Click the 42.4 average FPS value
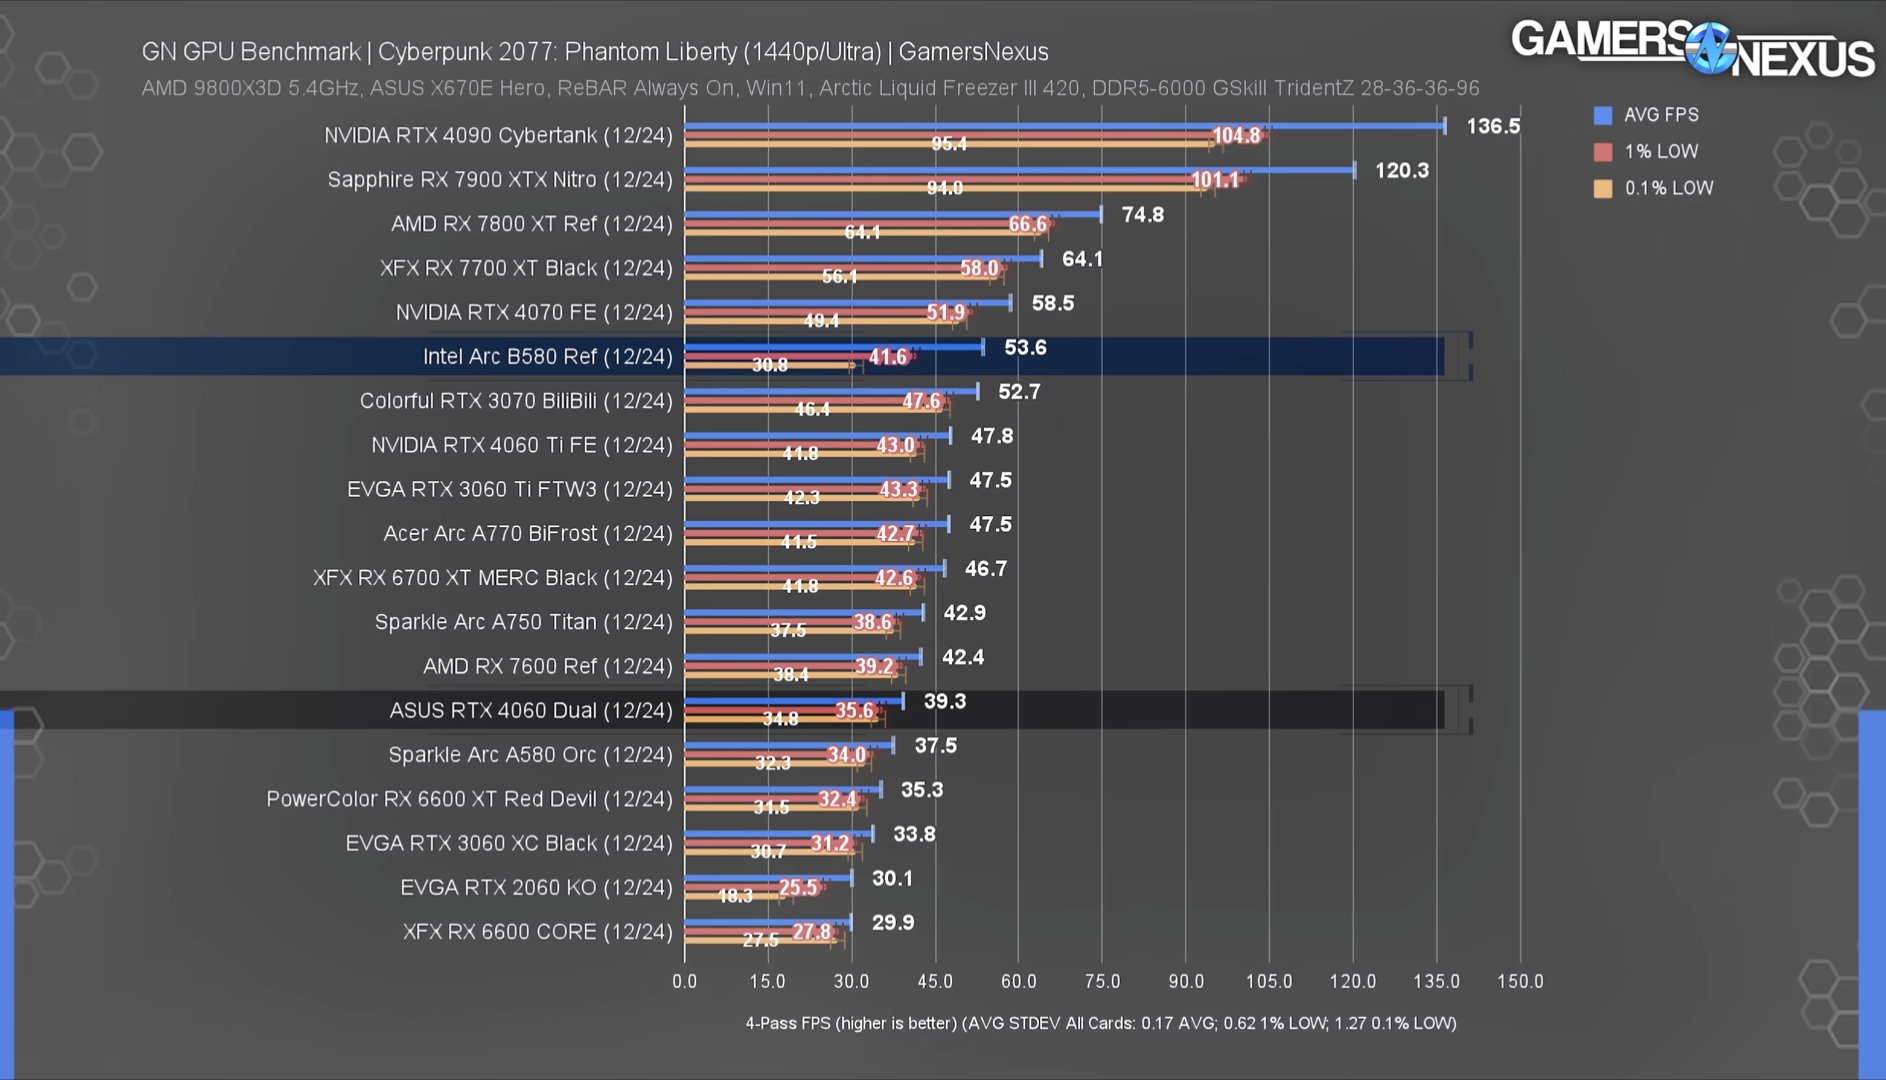1886x1080 pixels. (963, 656)
